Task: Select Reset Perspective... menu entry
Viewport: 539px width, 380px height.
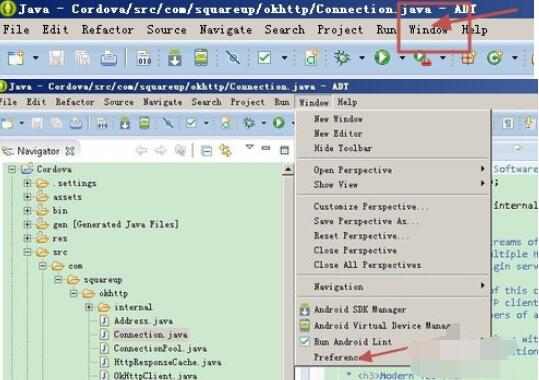Action: click(361, 236)
